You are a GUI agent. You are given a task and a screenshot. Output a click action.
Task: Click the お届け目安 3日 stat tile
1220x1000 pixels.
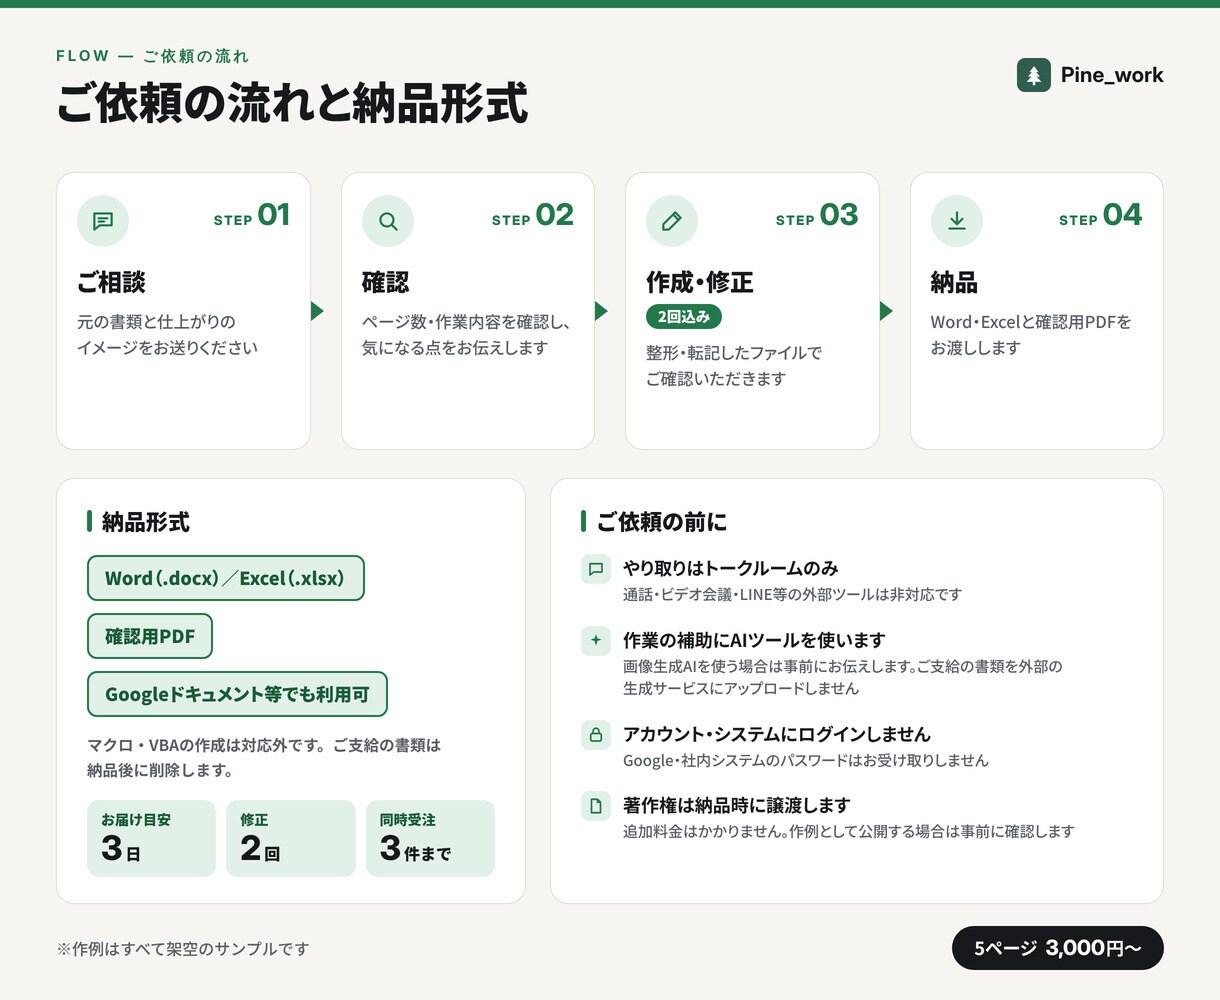point(151,838)
